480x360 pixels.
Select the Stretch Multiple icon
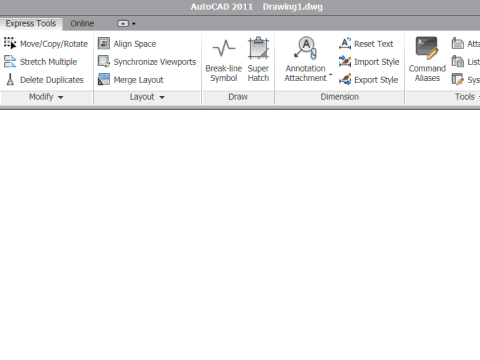tap(10, 62)
